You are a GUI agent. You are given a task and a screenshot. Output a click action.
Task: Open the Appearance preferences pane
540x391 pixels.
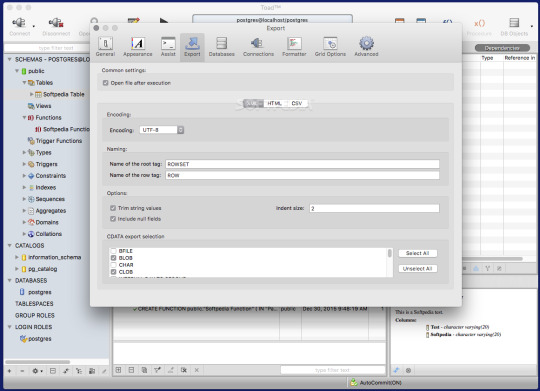tap(138, 47)
